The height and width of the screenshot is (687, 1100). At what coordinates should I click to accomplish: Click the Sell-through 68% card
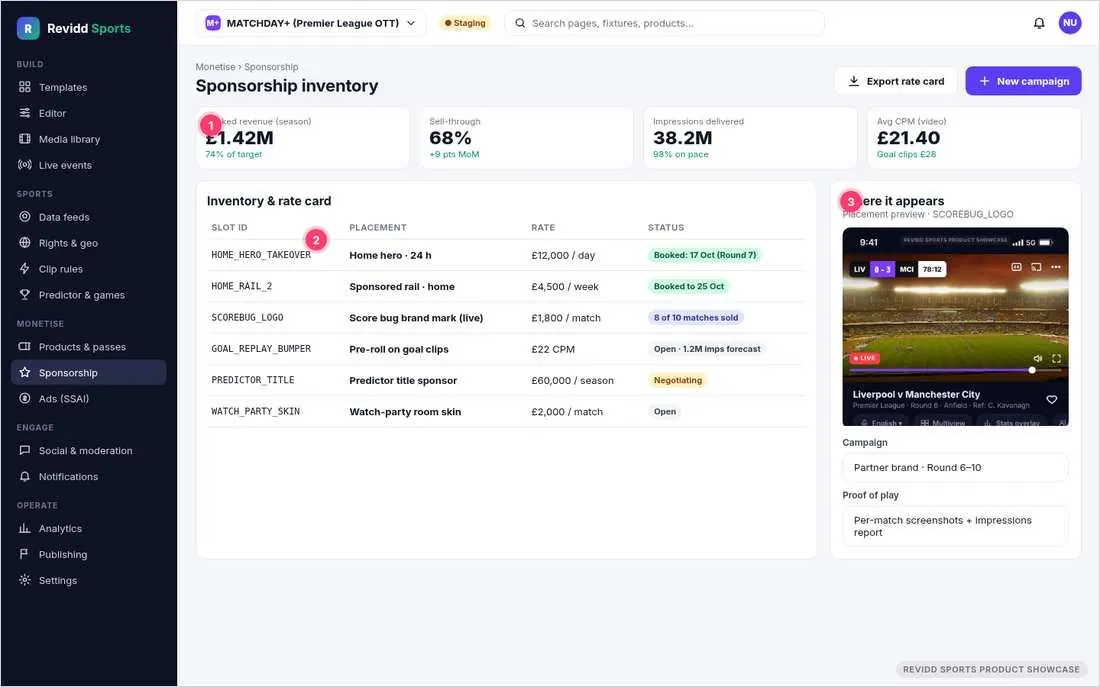click(x=527, y=138)
